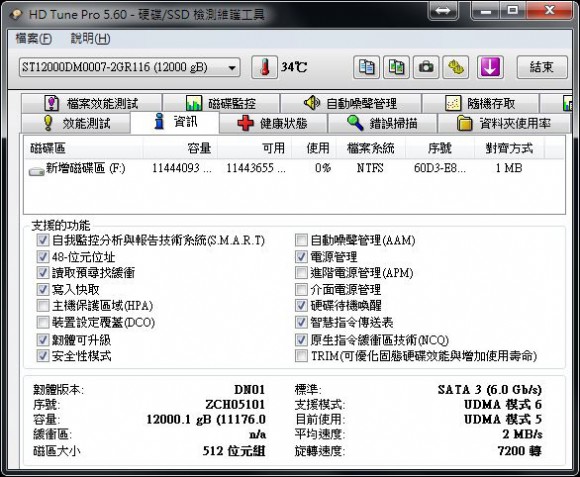Image resolution: width=580 pixels, height=477 pixels.
Task: Select the 新增磁碟區 (F:) drive icon row
Action: point(294,169)
